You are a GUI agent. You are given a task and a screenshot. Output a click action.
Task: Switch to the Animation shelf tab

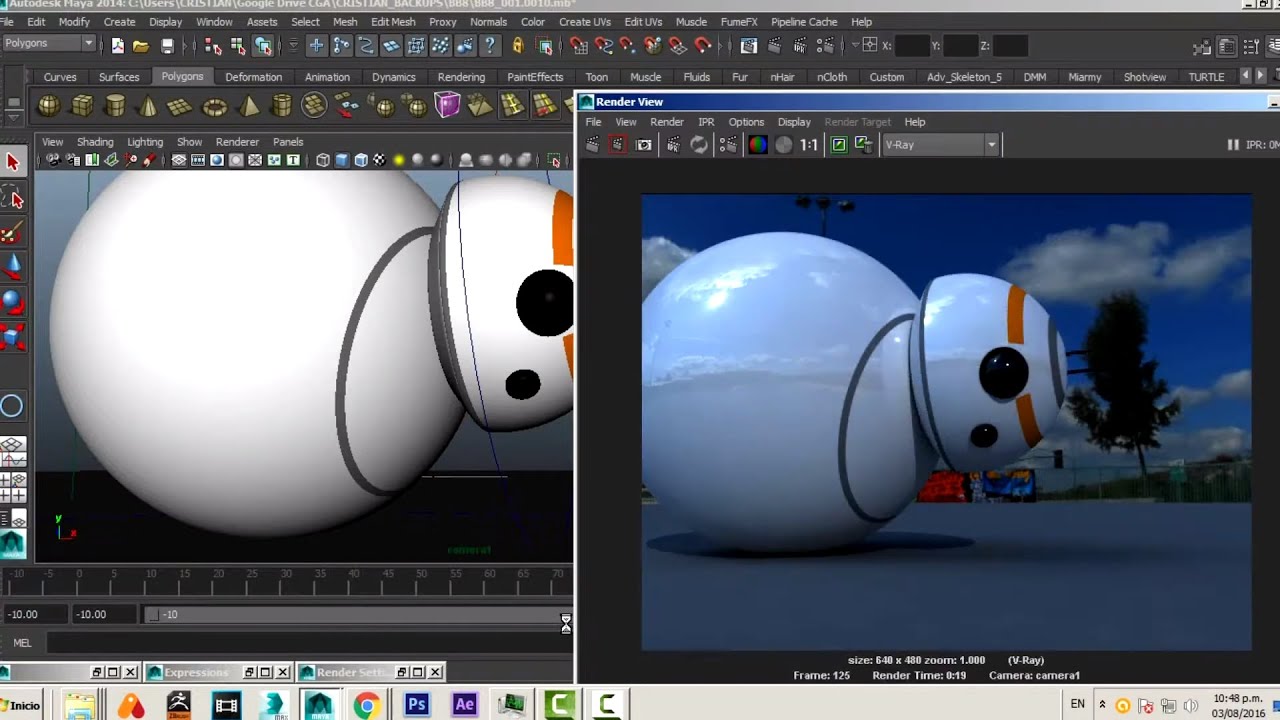point(327,77)
